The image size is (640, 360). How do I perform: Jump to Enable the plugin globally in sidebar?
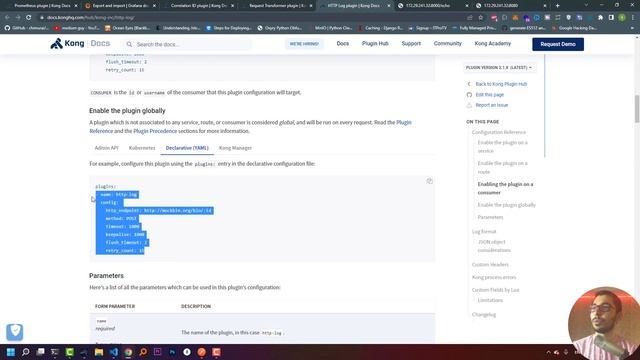point(507,205)
